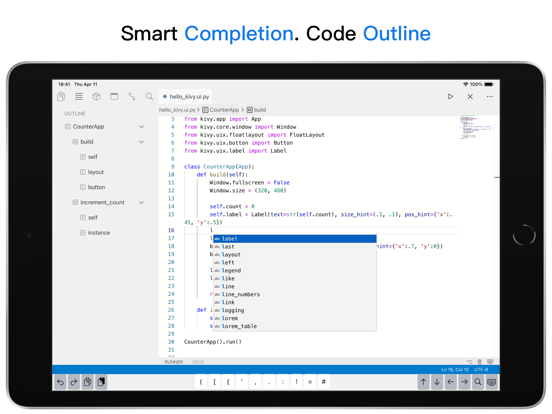This screenshot has height=414, width=552.
Task: Show the outline list icon
Action: [x=79, y=96]
